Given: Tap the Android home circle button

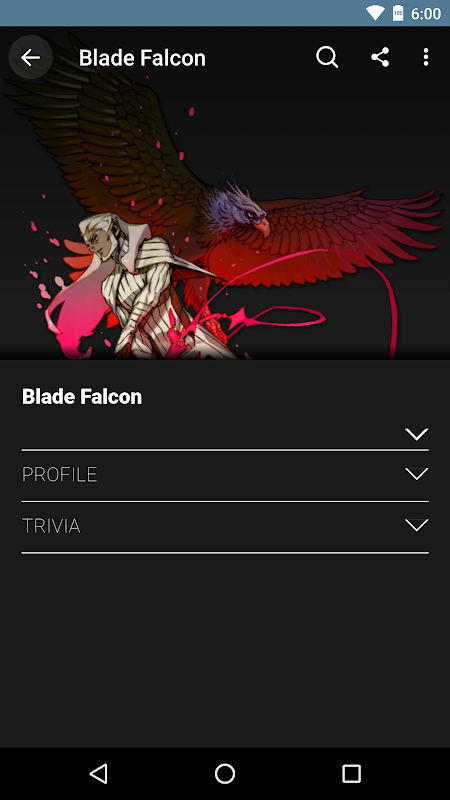Looking at the screenshot, I should (225, 773).
